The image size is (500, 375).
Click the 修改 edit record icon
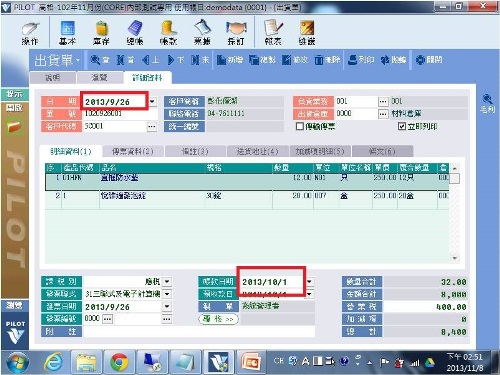pos(295,60)
